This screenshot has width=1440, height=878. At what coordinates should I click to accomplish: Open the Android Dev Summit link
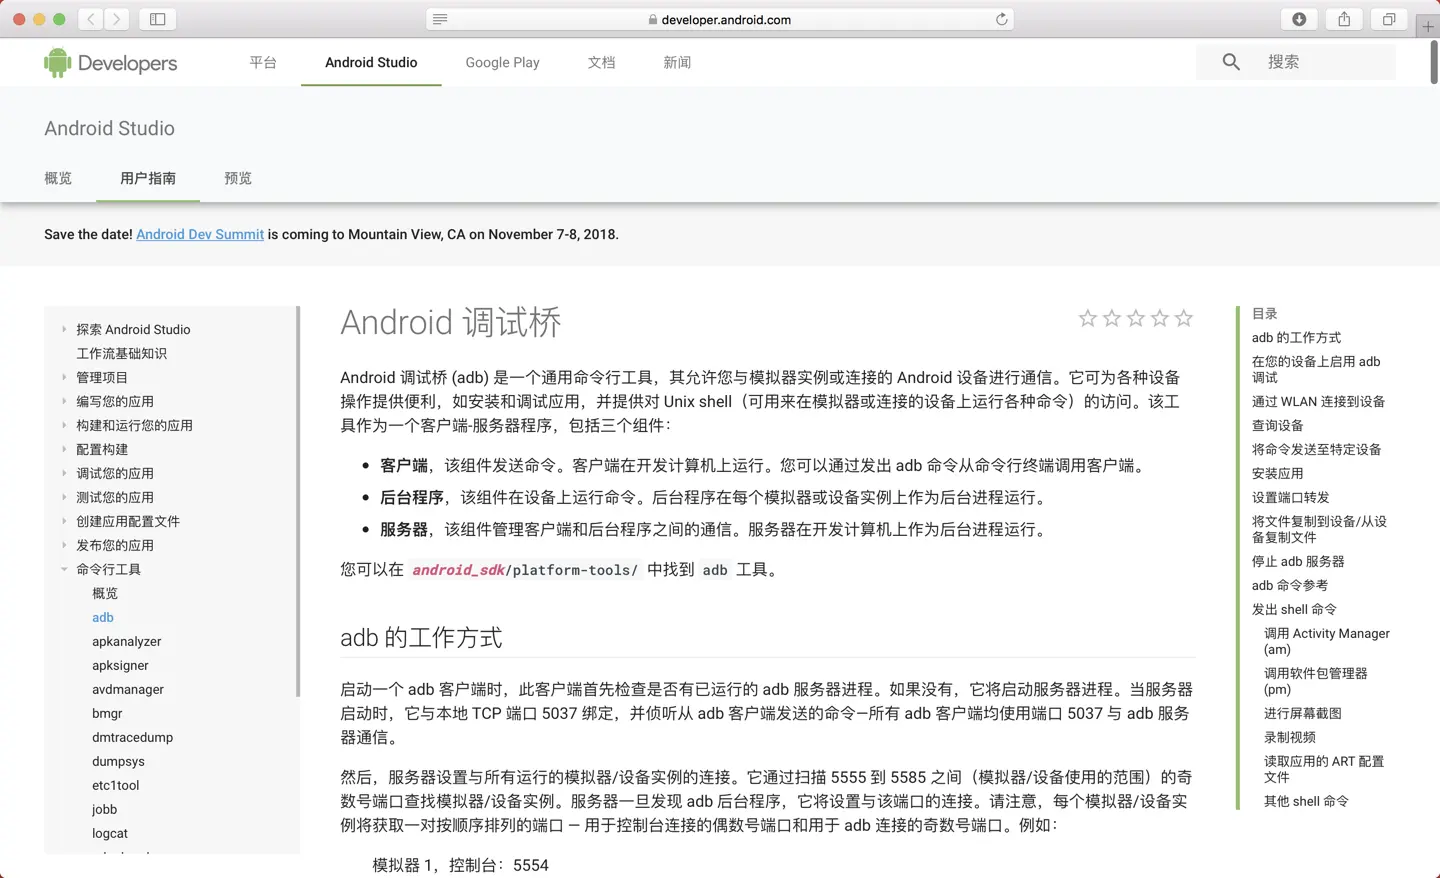point(200,234)
